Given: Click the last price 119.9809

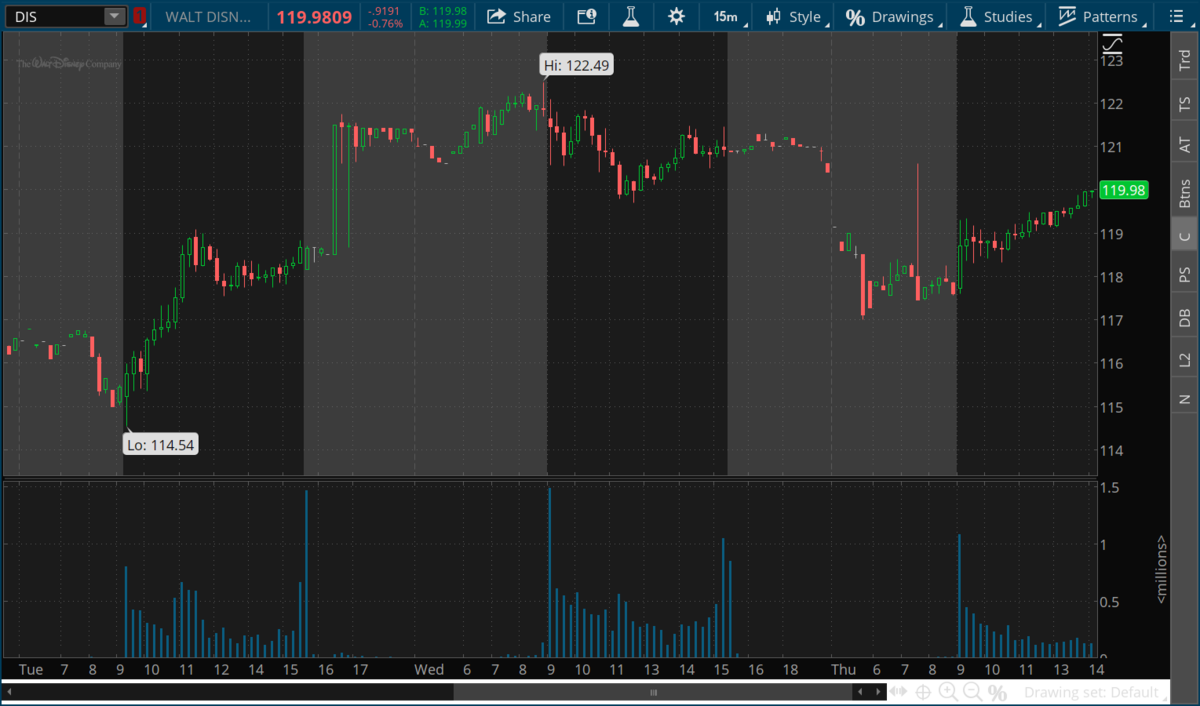Looking at the screenshot, I should [314, 16].
